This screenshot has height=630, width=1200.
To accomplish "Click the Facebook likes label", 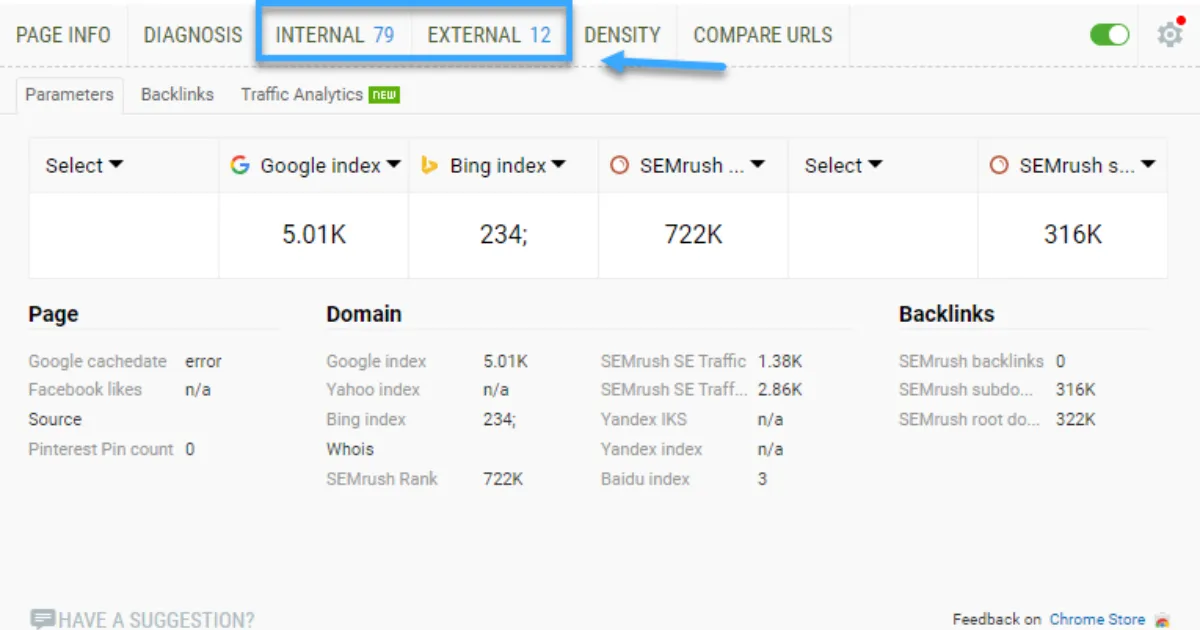I will tap(85, 389).
